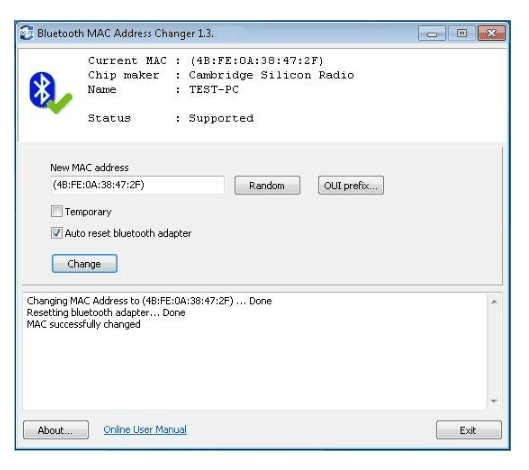Open the Online User Manual link
The image size is (529, 470).
(x=145, y=429)
